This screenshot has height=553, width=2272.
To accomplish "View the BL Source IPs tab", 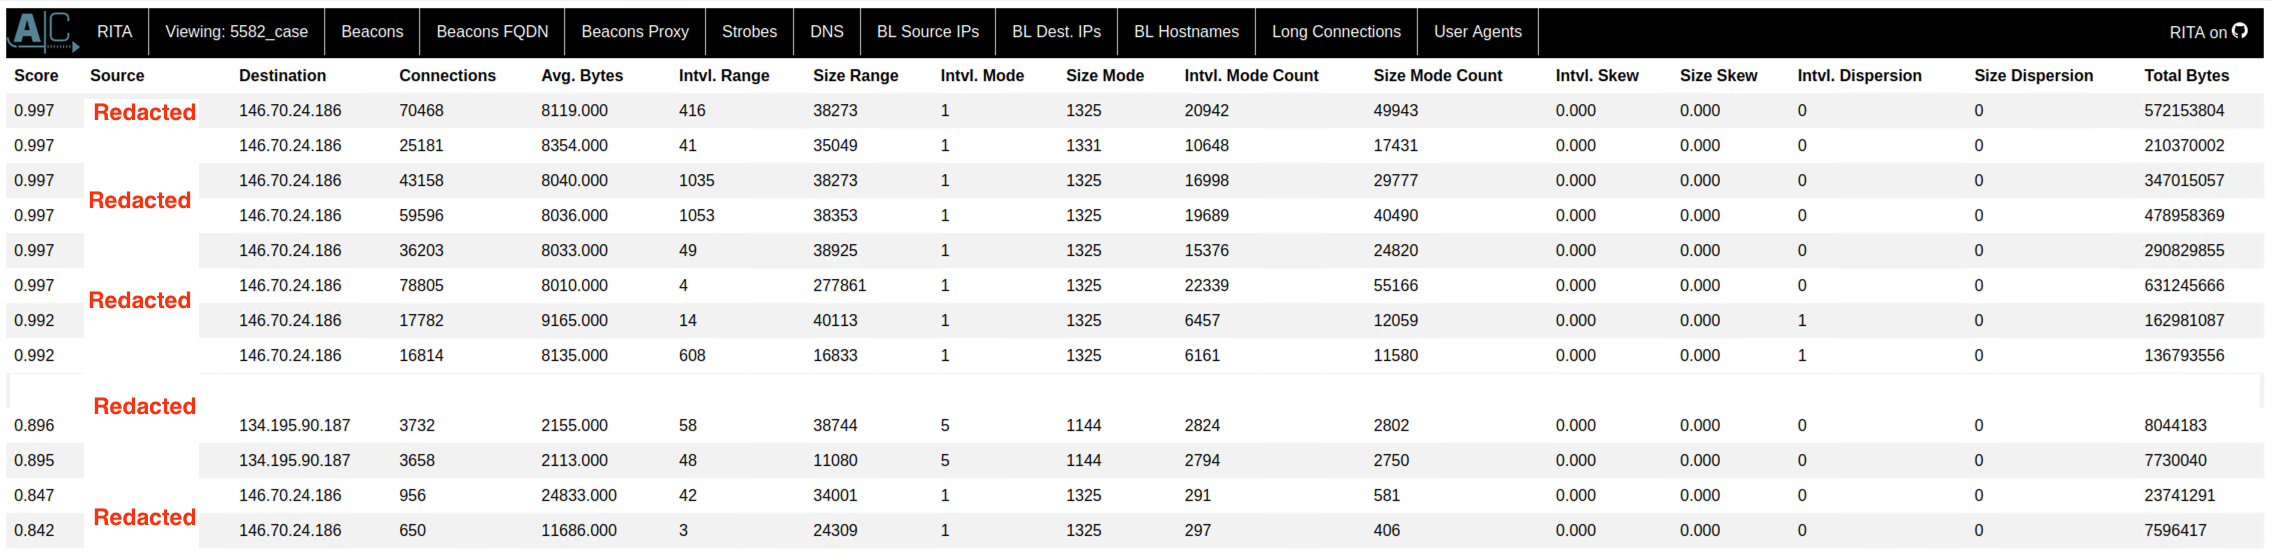I will 927,32.
